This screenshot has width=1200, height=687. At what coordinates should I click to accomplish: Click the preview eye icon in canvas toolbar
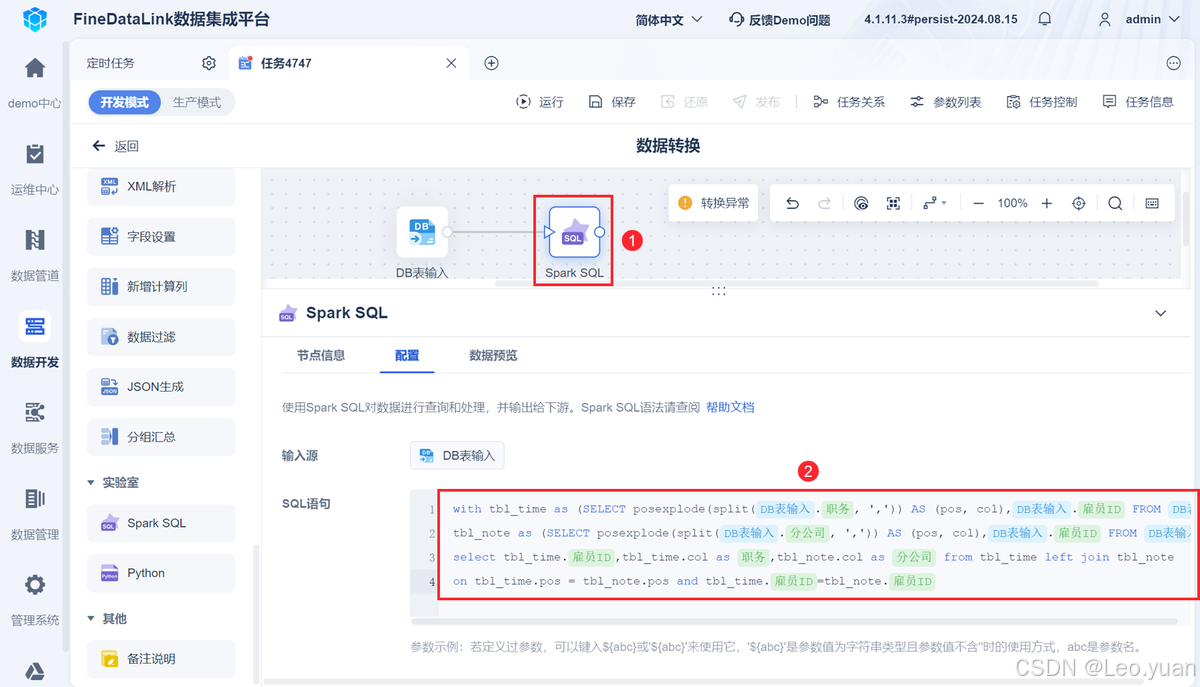click(862, 203)
